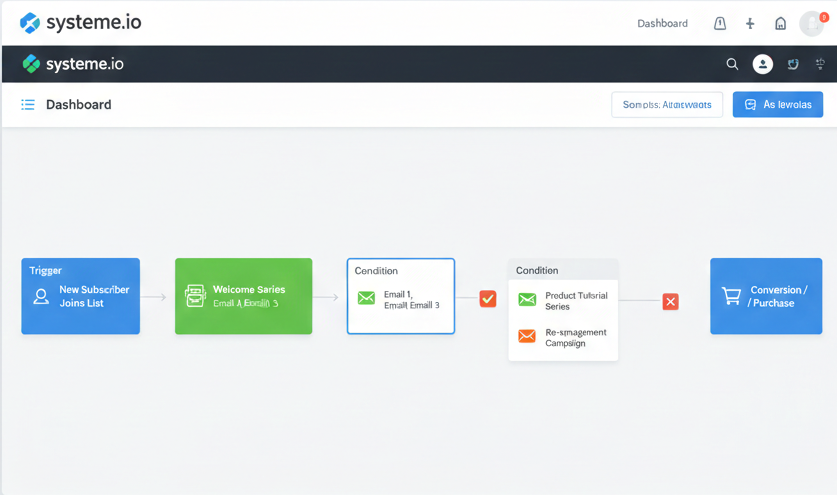The width and height of the screenshot is (837, 495).
Task: Click the subscriber person icon in Trigger block
Action: tap(41, 296)
